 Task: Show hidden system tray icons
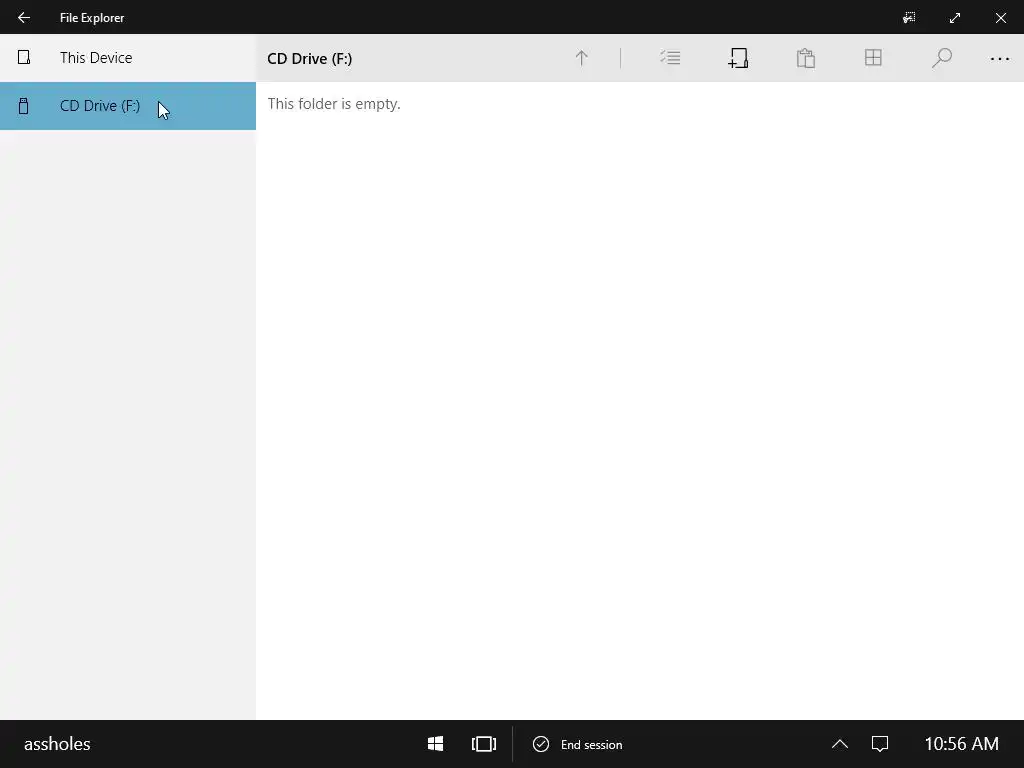click(840, 744)
